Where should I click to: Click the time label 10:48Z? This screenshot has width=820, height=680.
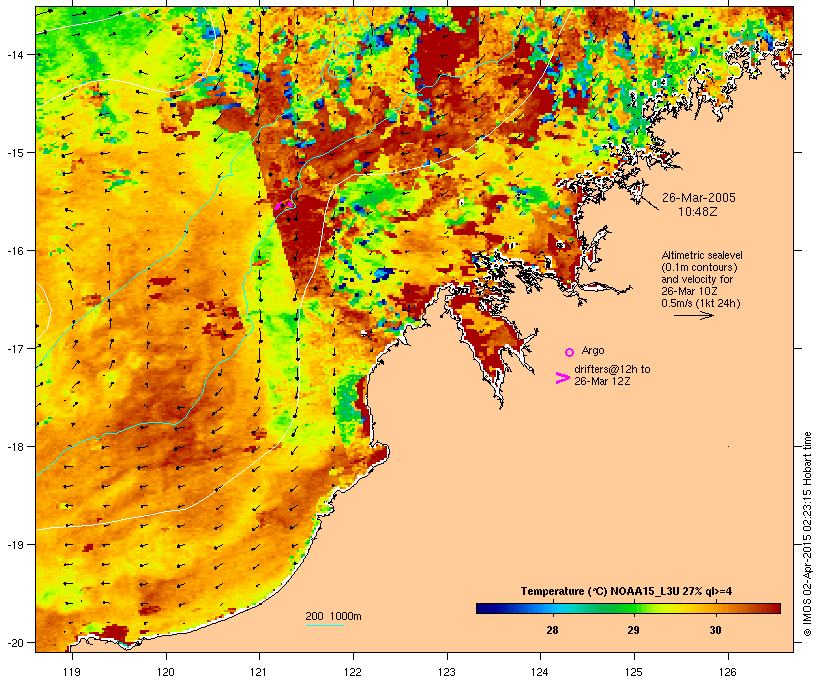pos(698,212)
